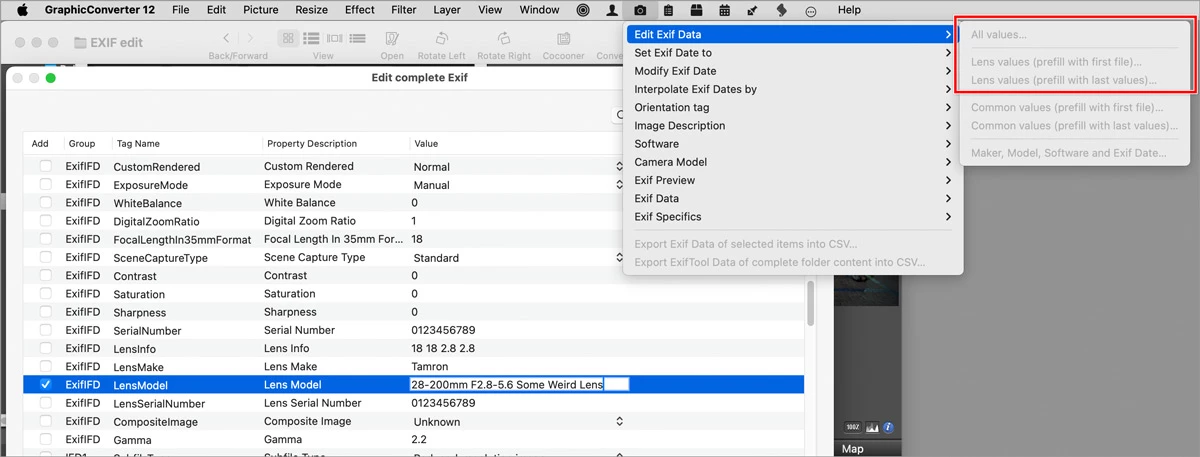This screenshot has height=457, width=1200.
Task: Open the flame-shaped icon menu in menu bar
Action: (782, 10)
